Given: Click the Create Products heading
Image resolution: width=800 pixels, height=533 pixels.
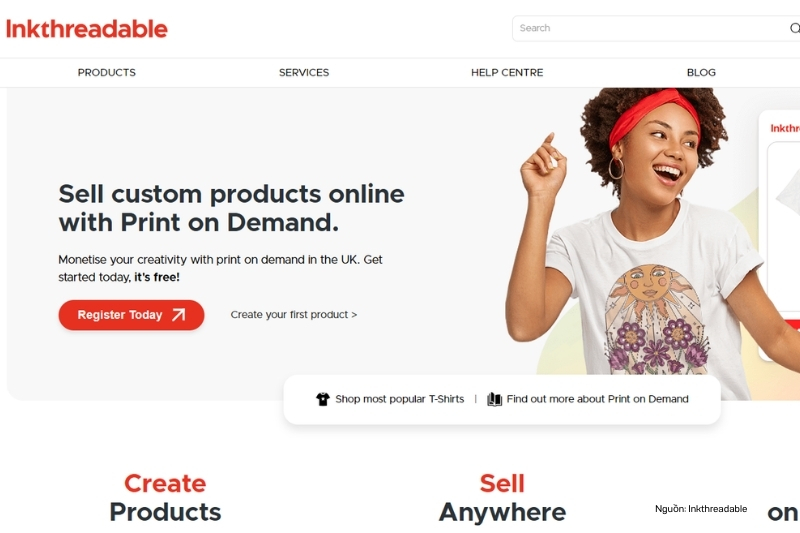Looking at the screenshot, I should coord(165,498).
